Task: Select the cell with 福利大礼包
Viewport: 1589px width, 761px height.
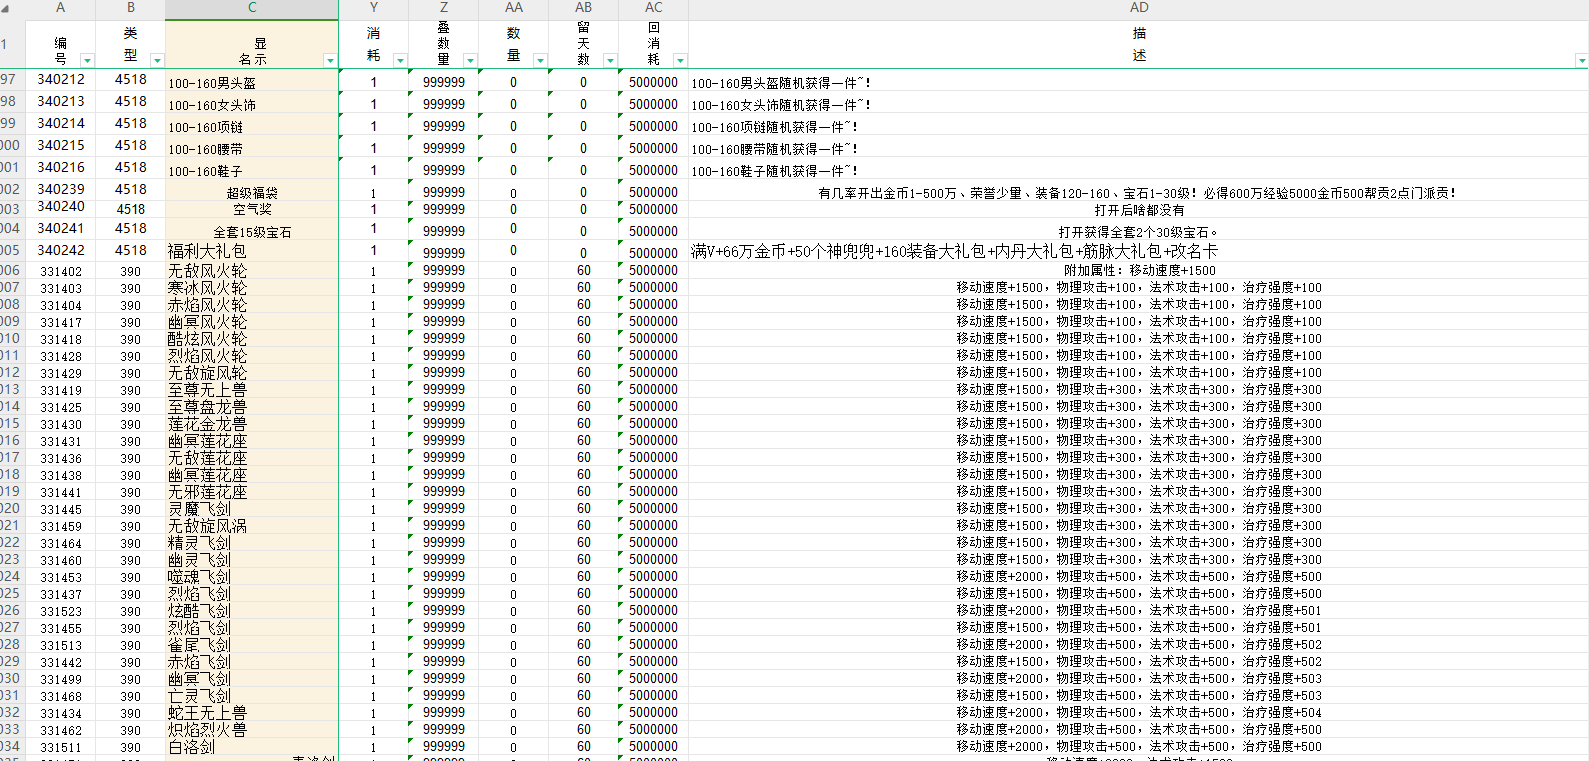Action: point(252,251)
